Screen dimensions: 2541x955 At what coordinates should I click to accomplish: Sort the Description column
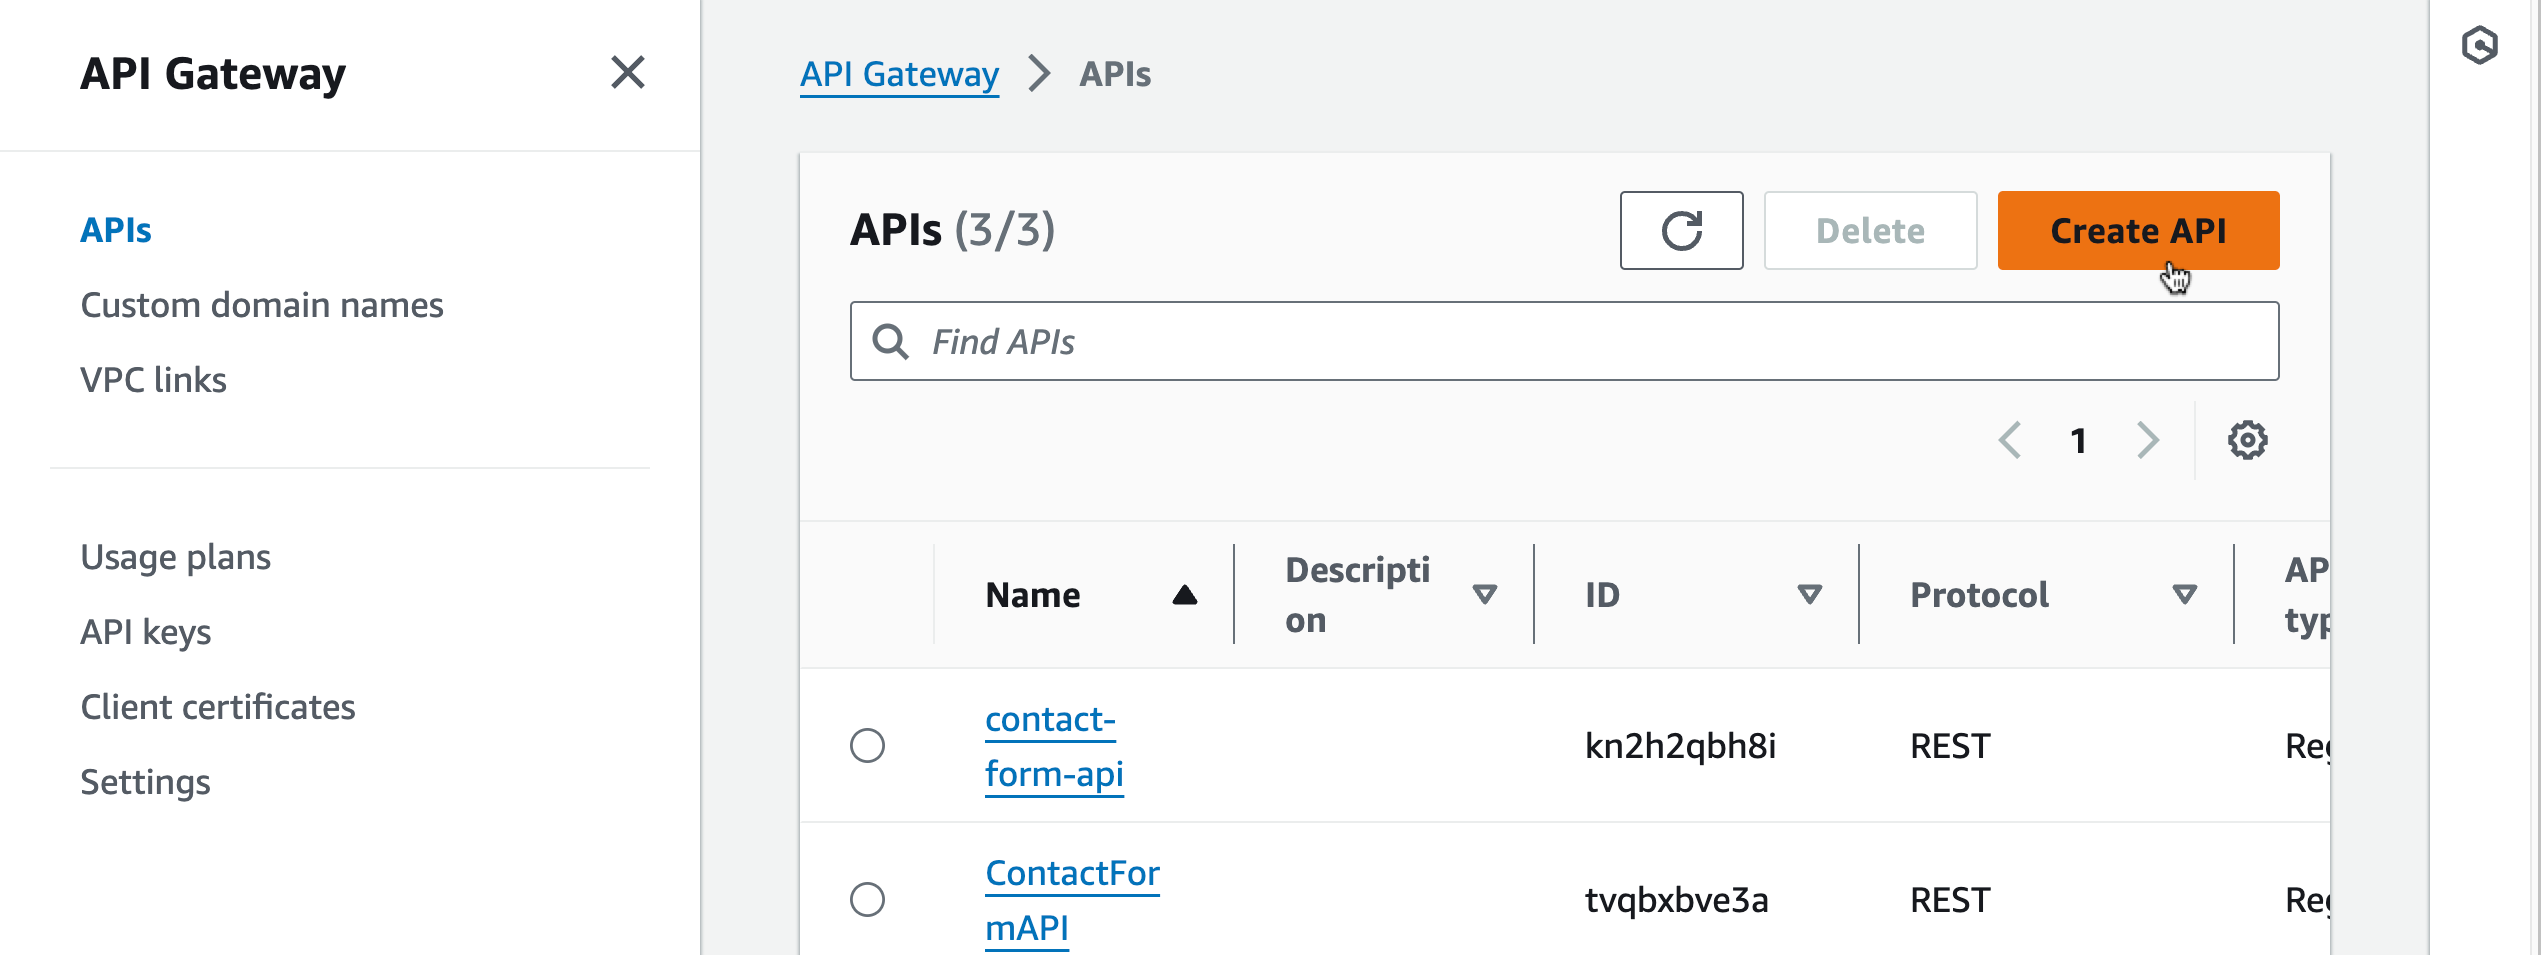pyautogui.click(x=1485, y=595)
